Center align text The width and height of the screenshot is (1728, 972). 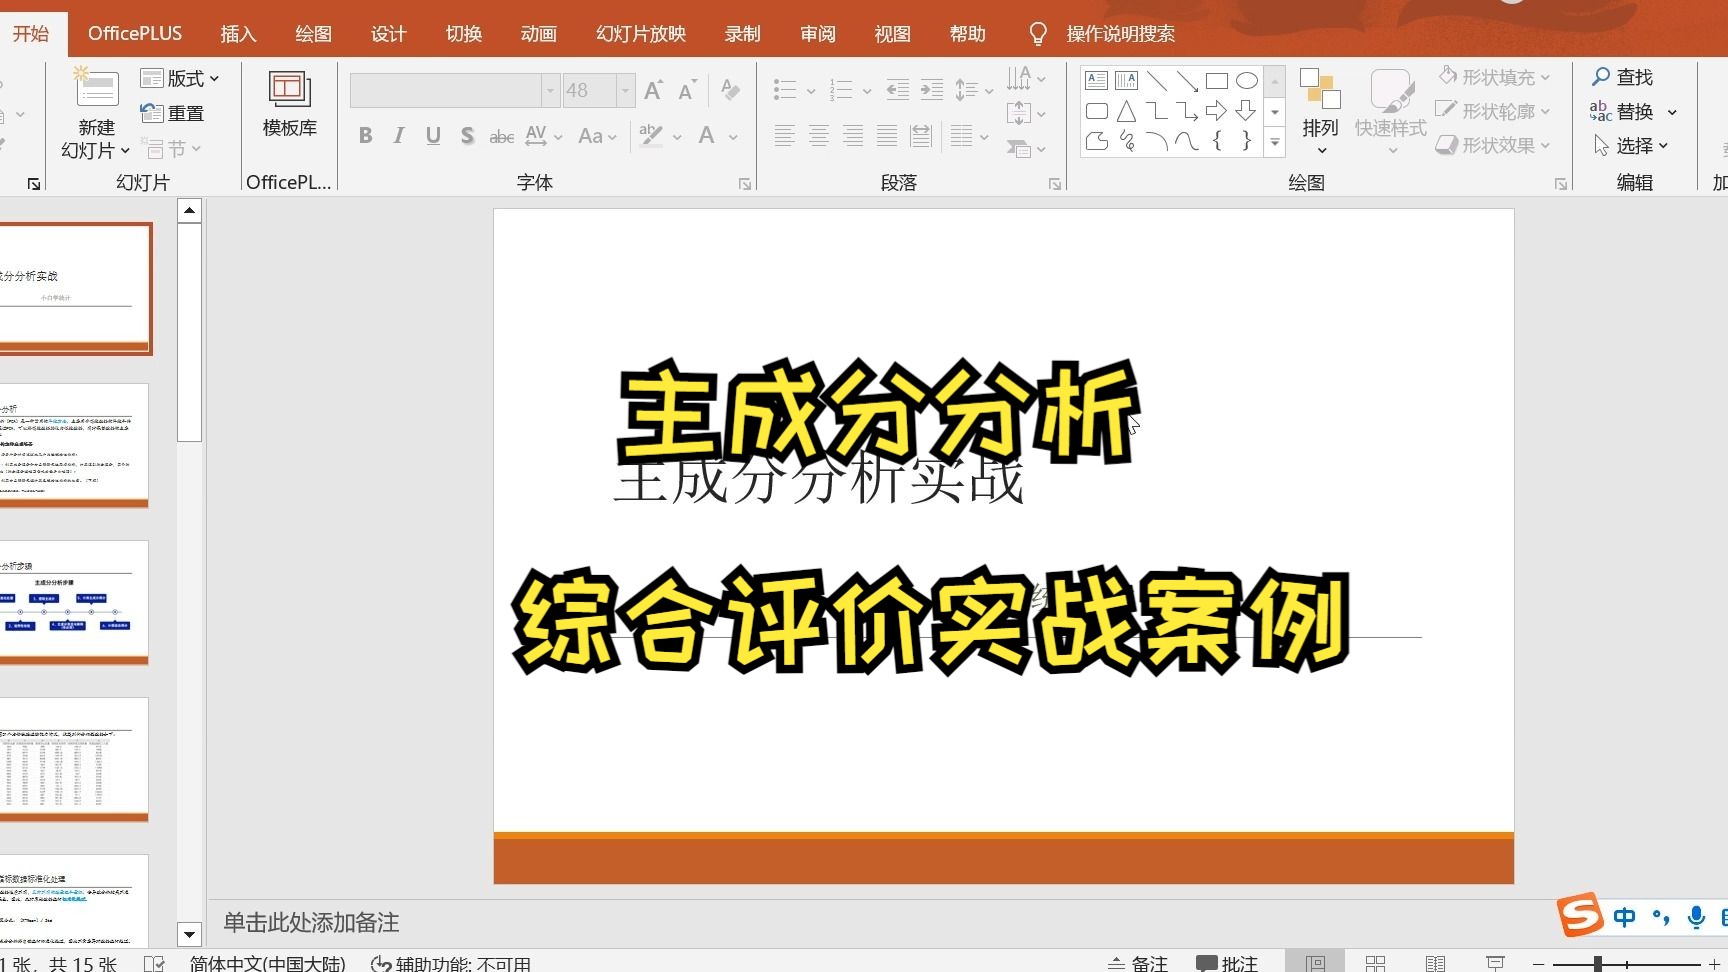(819, 136)
